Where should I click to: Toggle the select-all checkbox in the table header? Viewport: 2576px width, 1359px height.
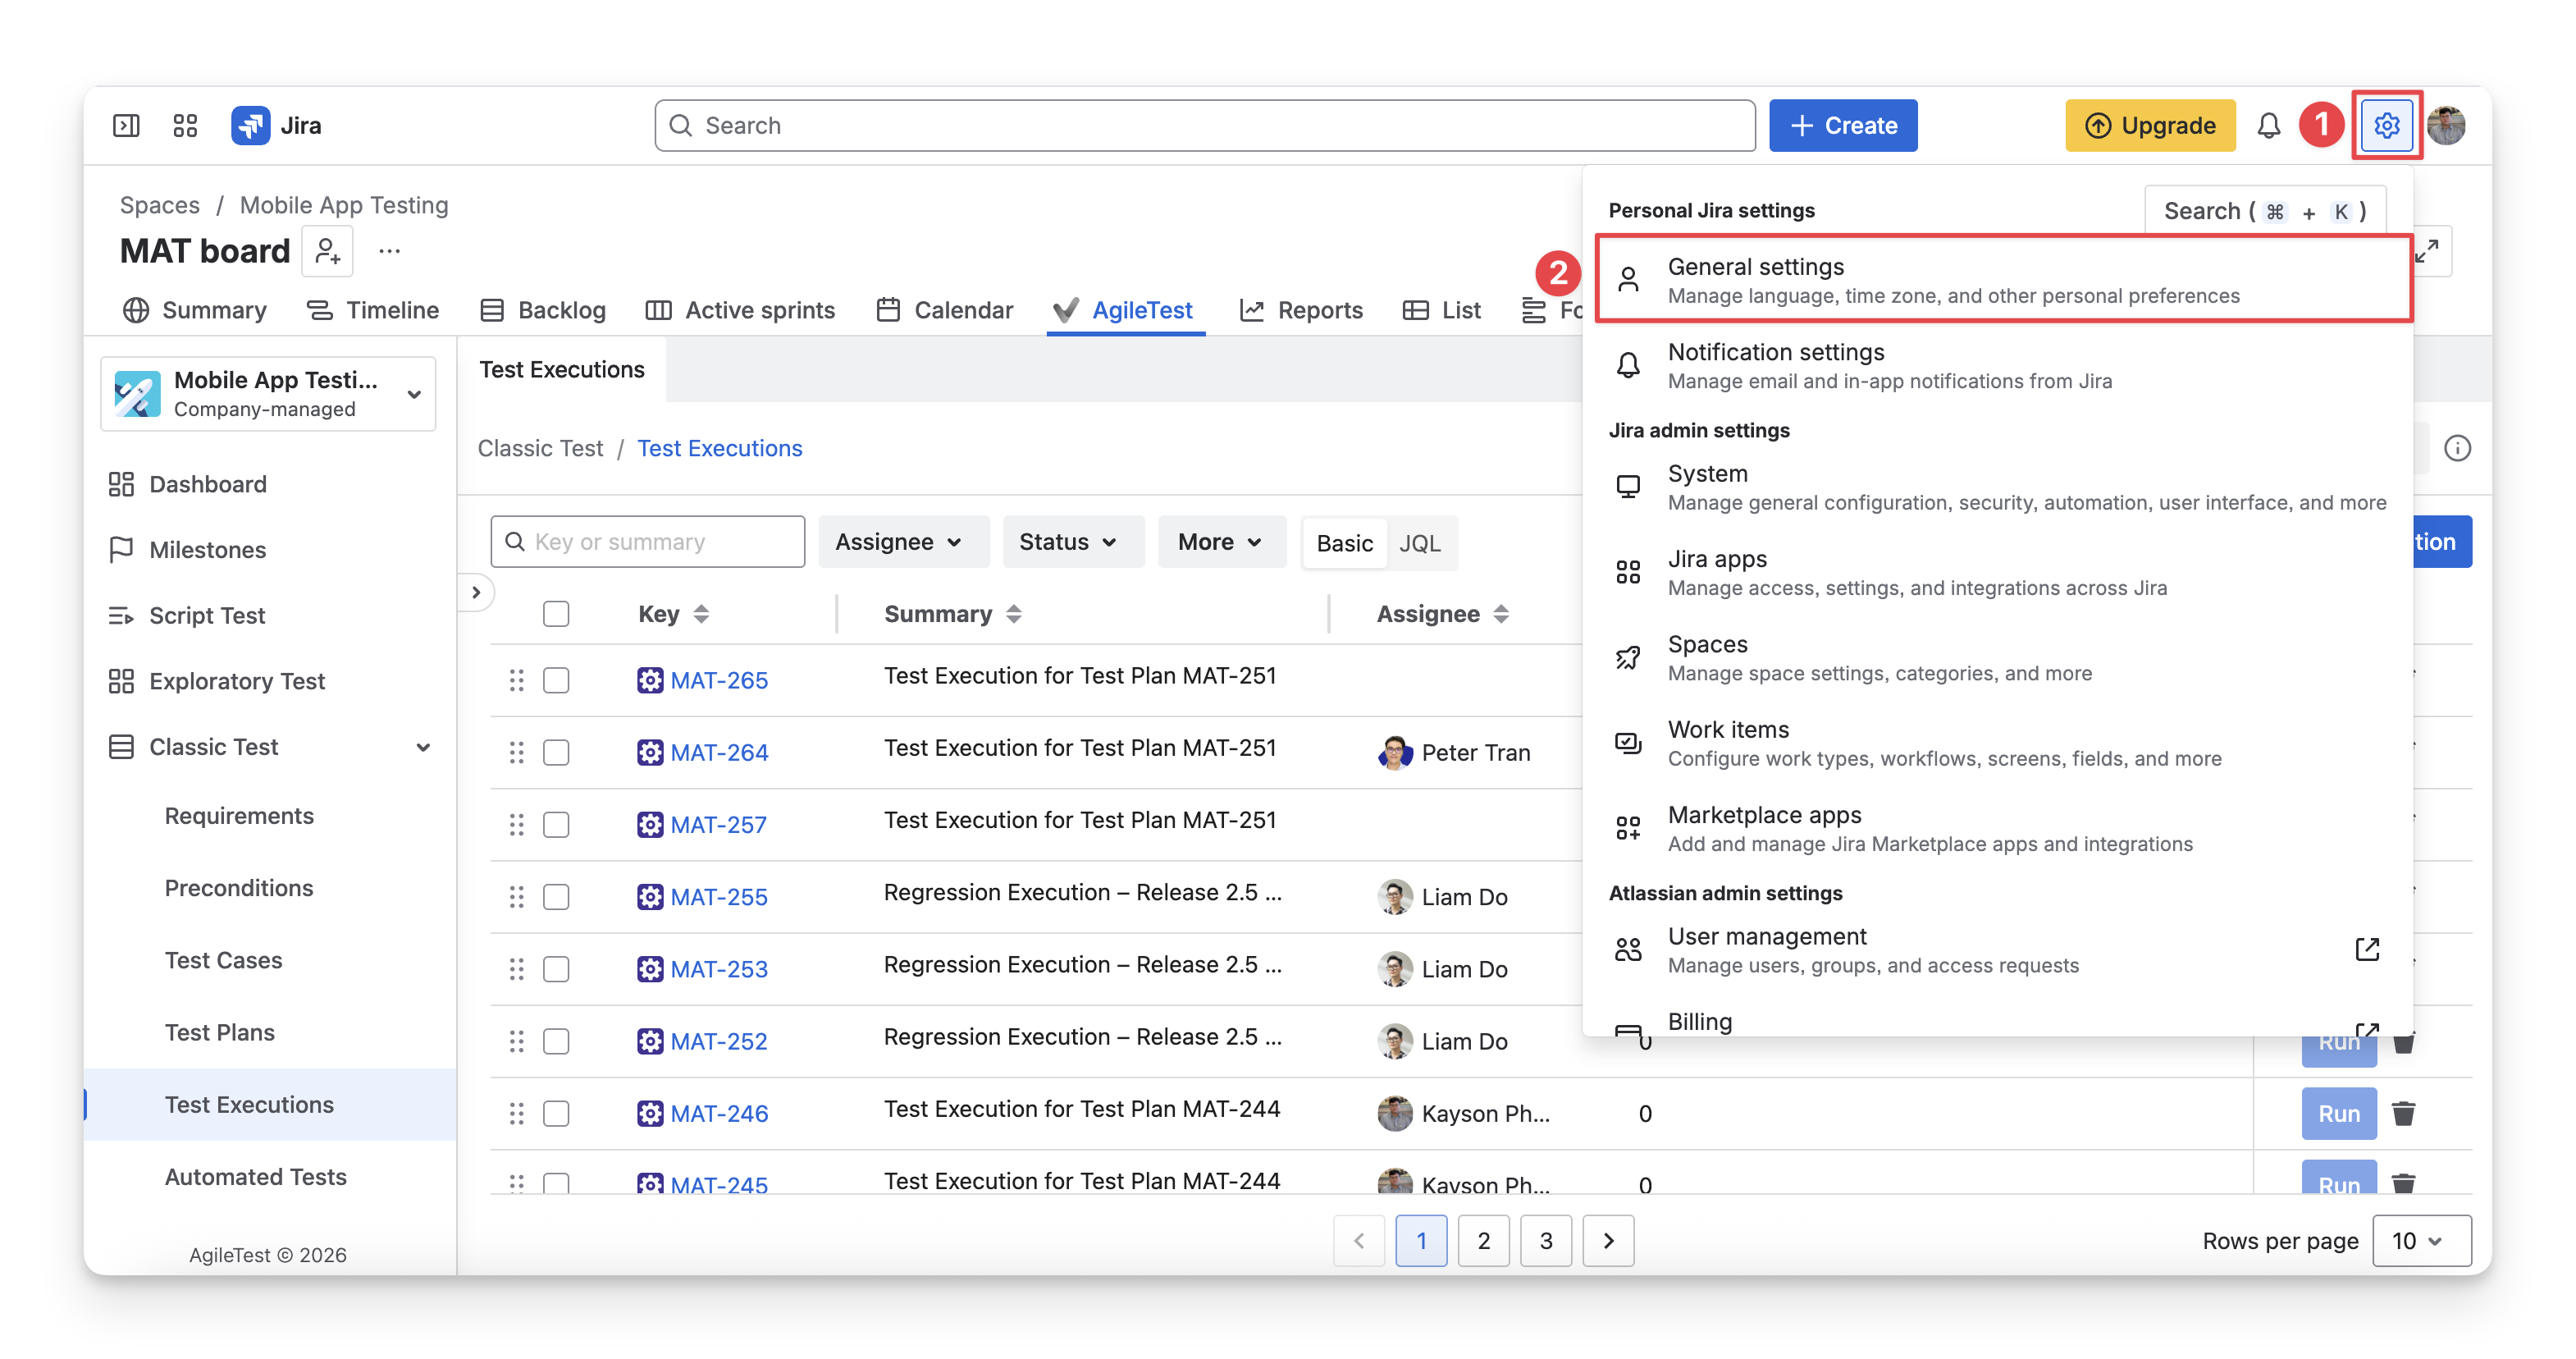[x=556, y=613]
